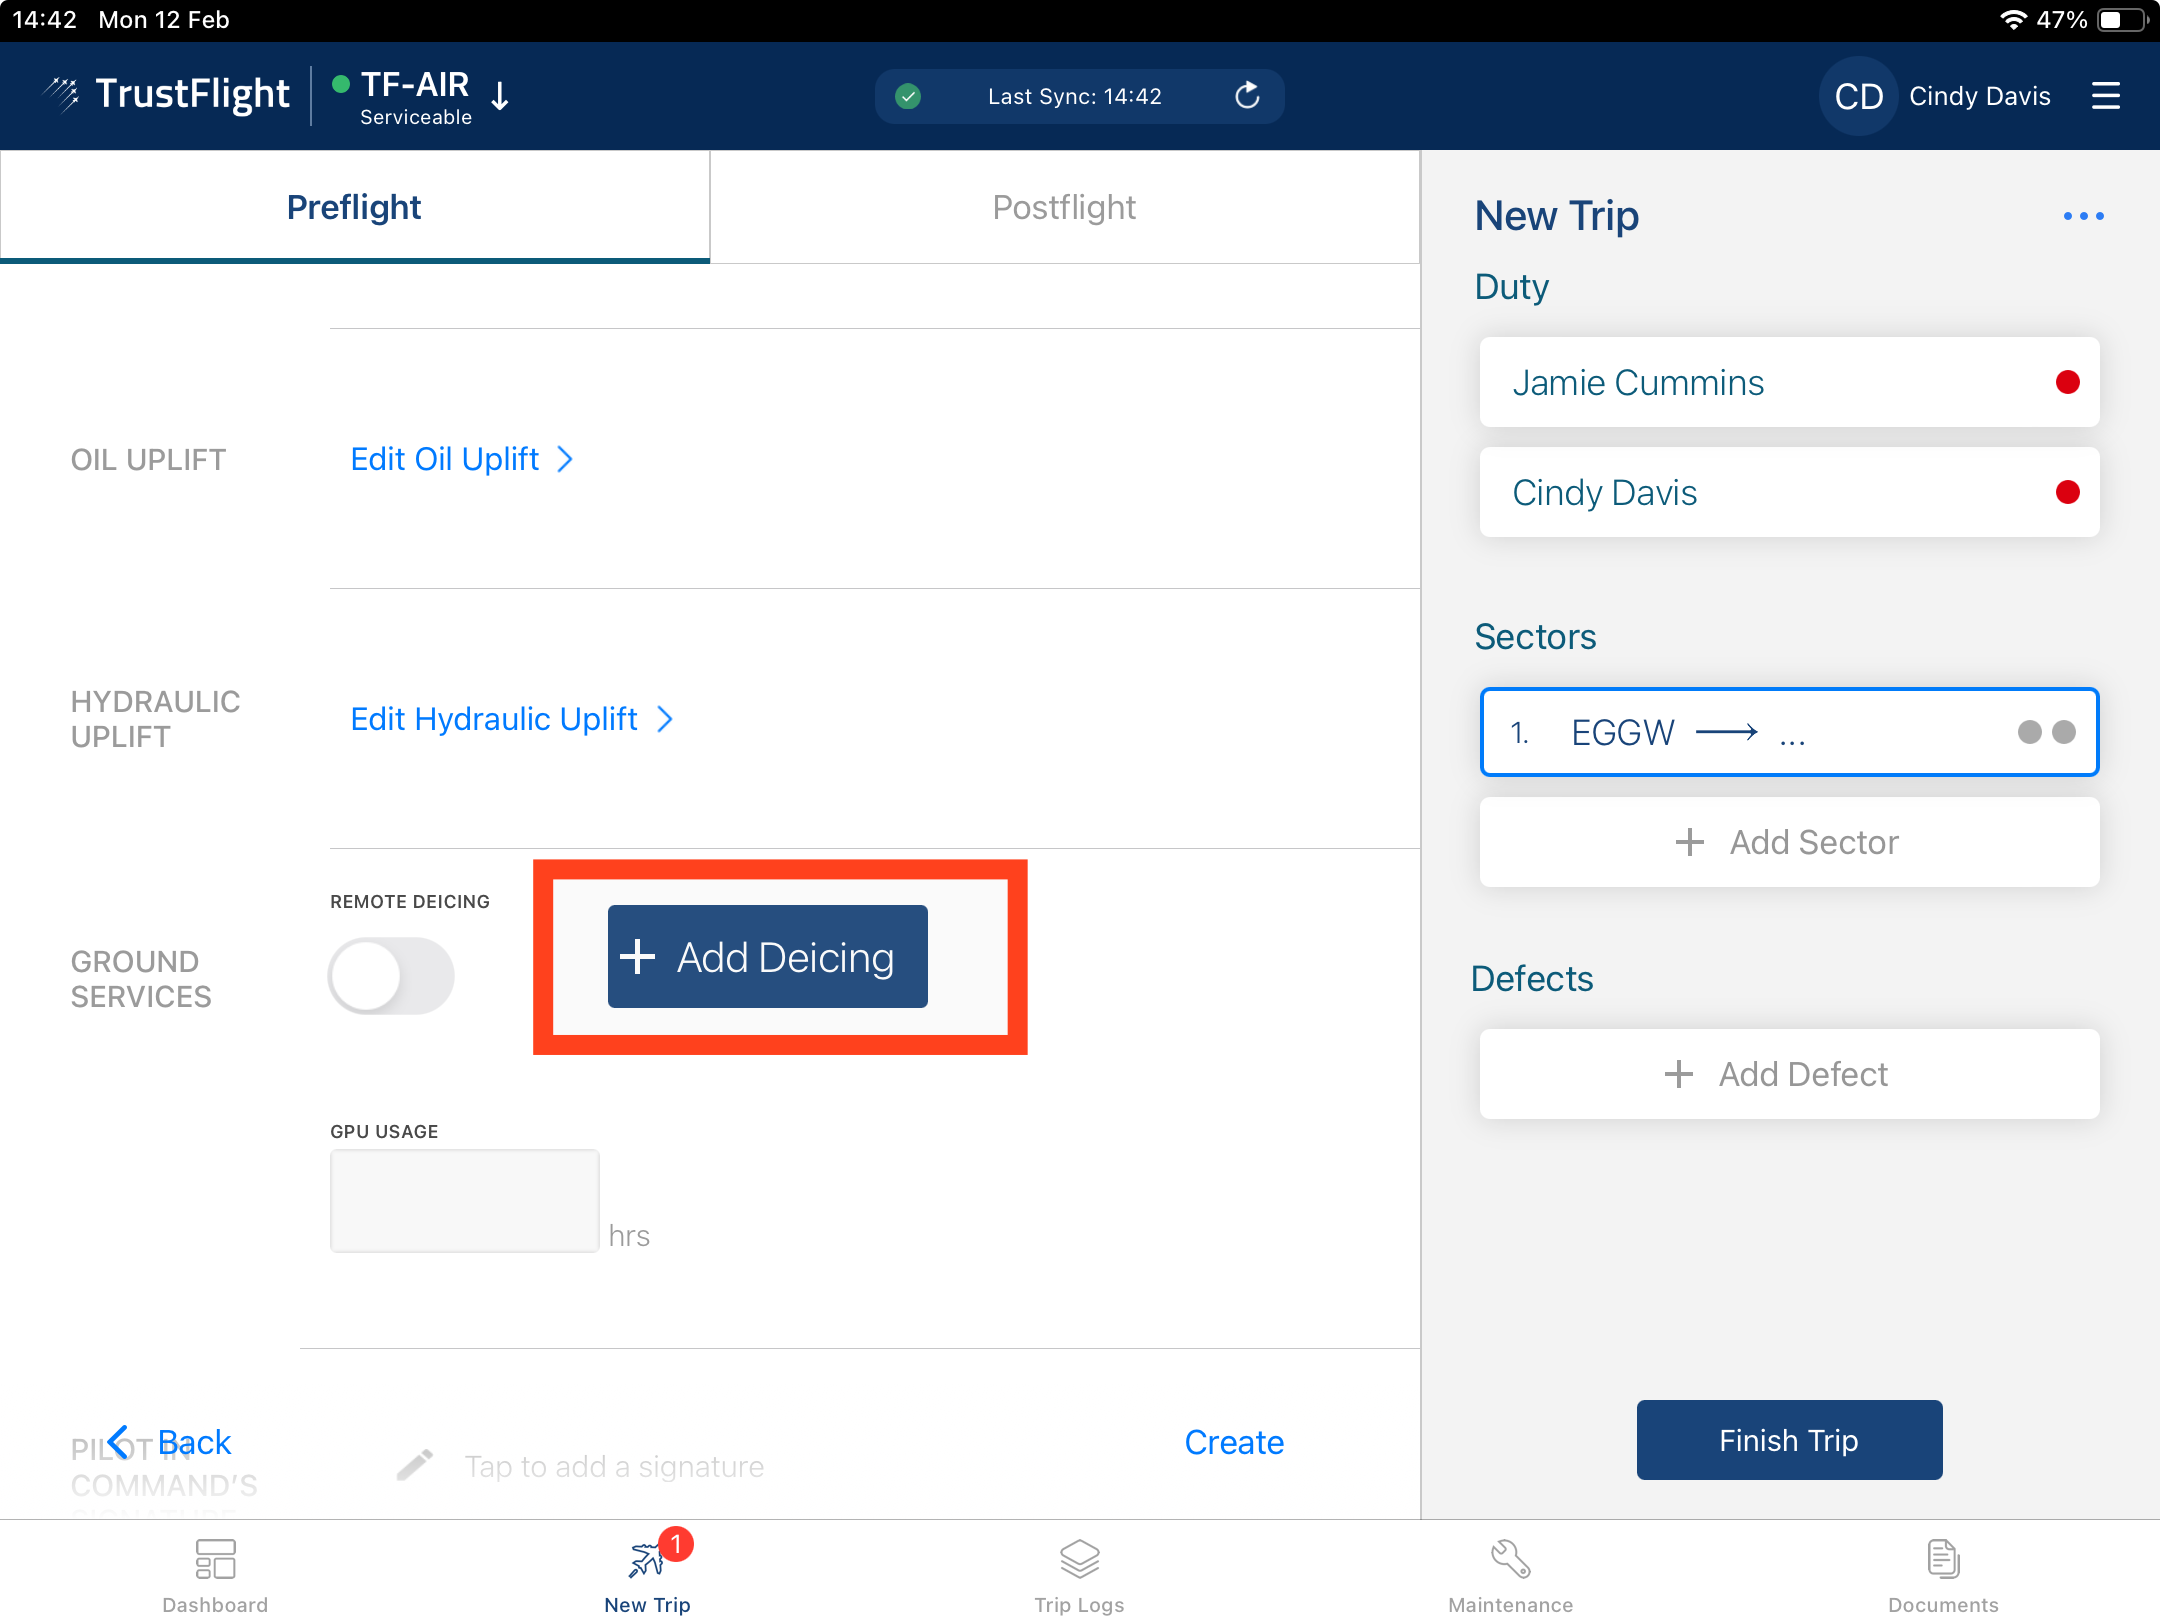Open Maintenance wrench icon
2160x1620 pixels.
tap(1510, 1560)
